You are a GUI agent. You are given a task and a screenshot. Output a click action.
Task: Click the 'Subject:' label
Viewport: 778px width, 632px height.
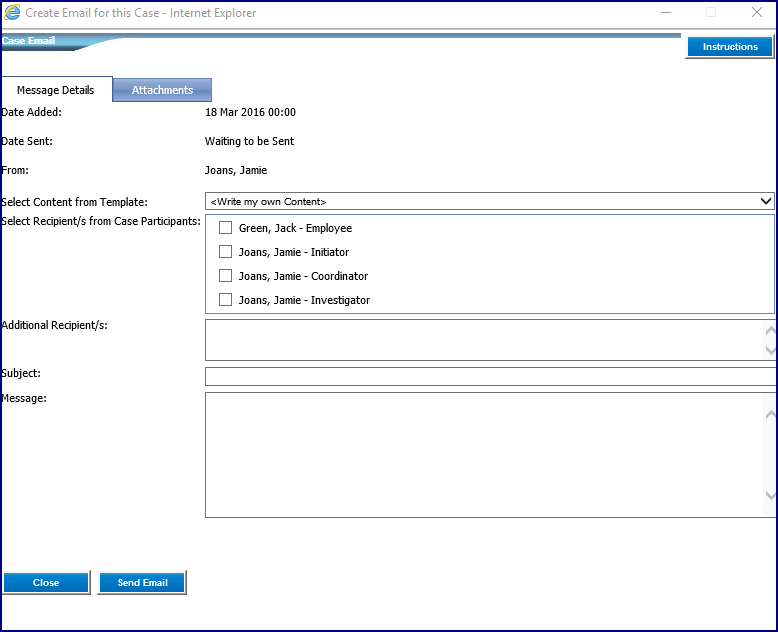[21, 373]
